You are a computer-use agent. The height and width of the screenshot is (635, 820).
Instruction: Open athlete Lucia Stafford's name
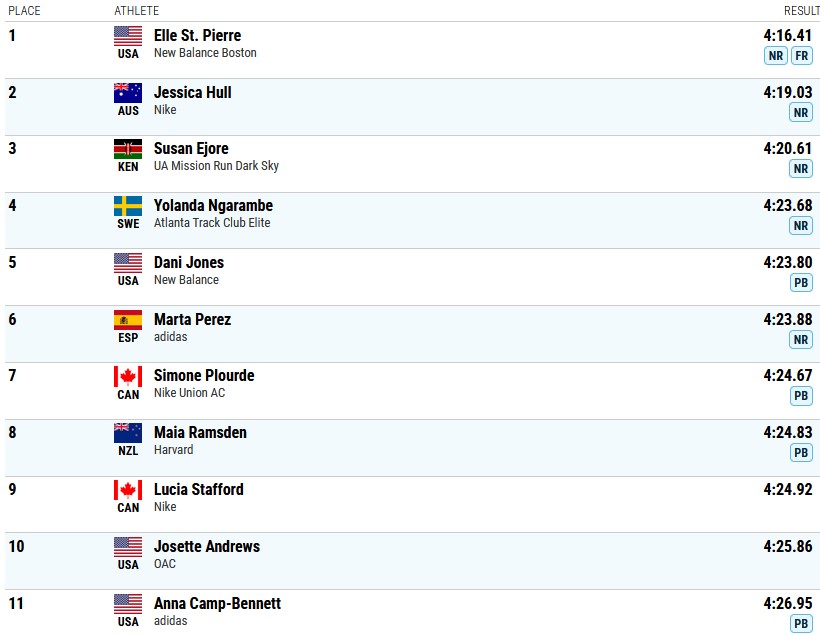click(198, 489)
